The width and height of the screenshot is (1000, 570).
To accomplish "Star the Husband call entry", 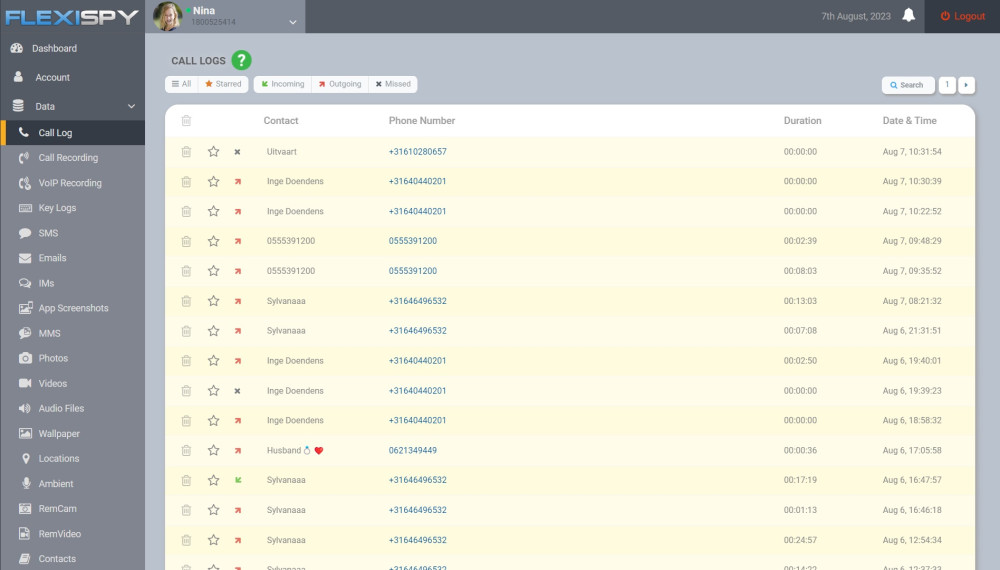I will click(213, 451).
